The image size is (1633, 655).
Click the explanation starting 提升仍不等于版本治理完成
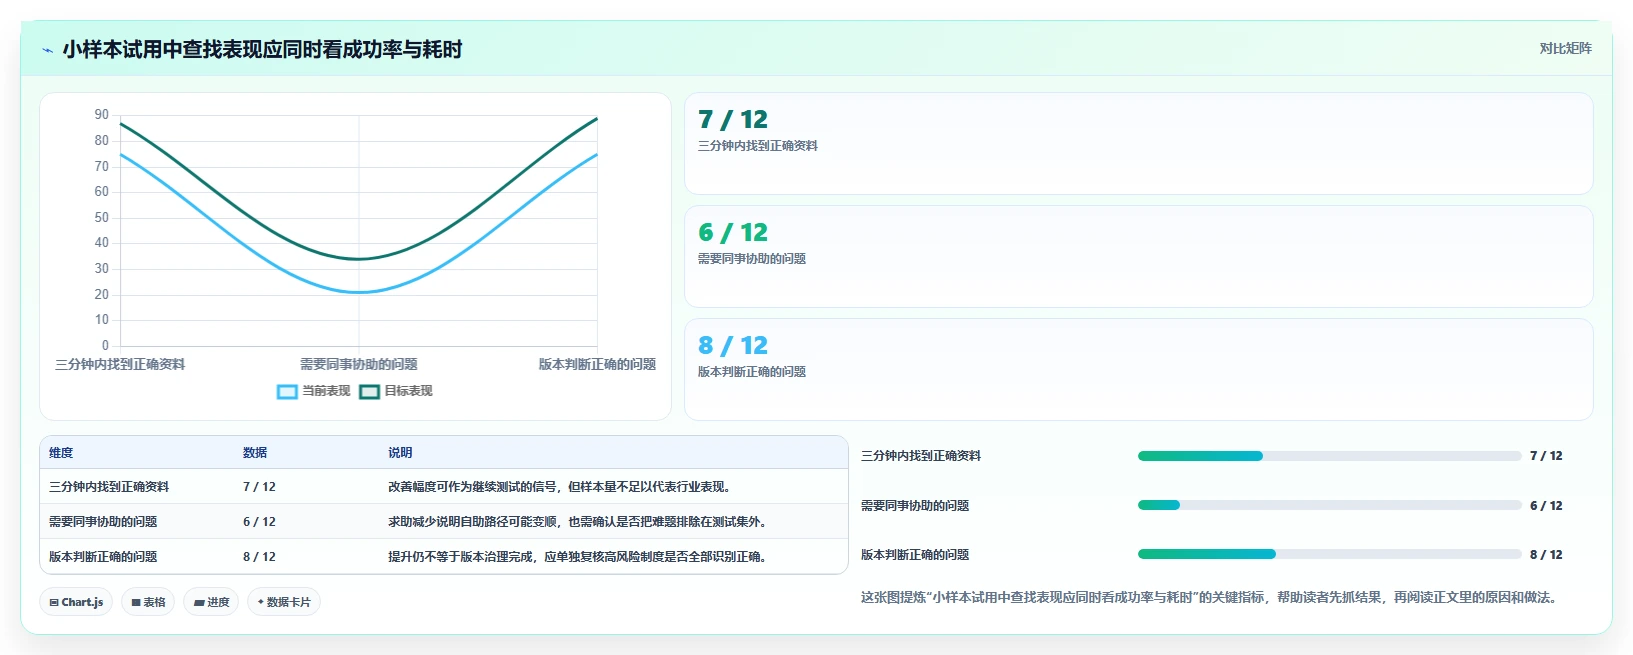580,557
